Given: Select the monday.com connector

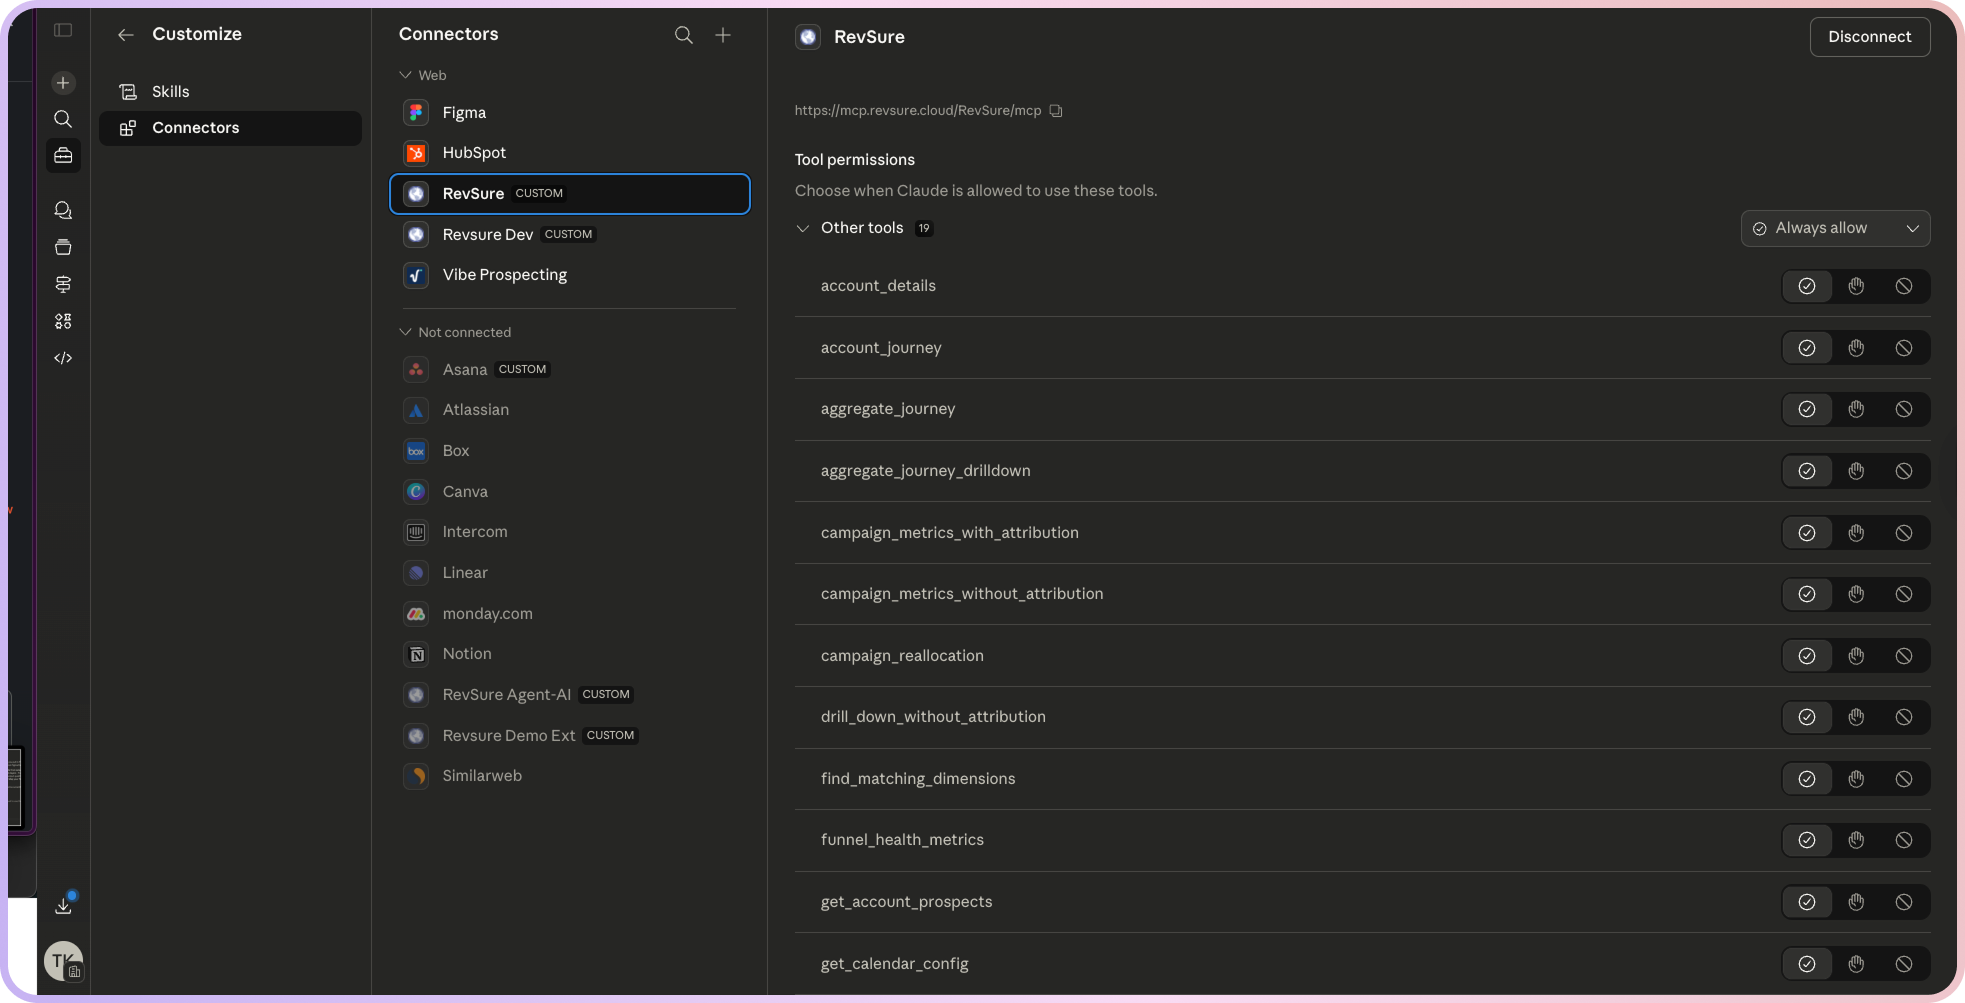Looking at the screenshot, I should click(x=569, y=613).
